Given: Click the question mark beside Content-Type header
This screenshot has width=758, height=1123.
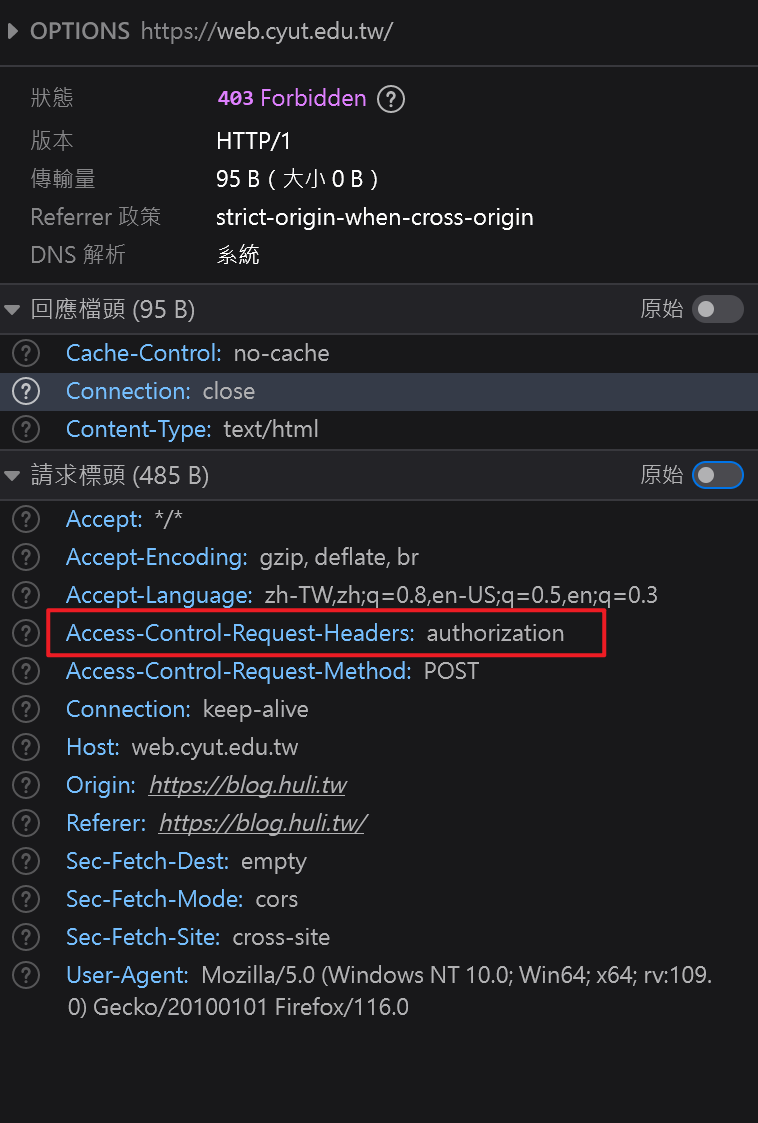Looking at the screenshot, I should (x=25, y=429).
